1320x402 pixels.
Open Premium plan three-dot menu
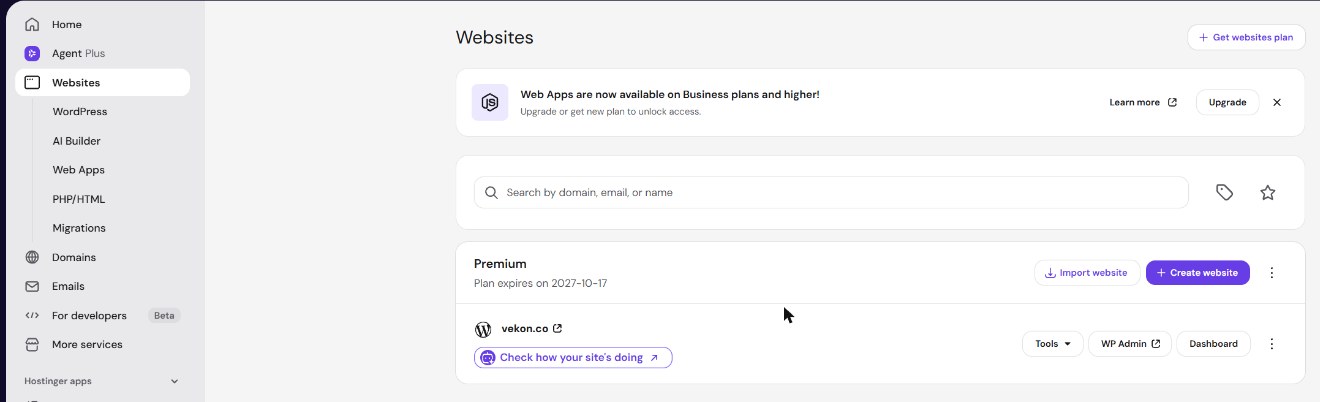pos(1272,272)
